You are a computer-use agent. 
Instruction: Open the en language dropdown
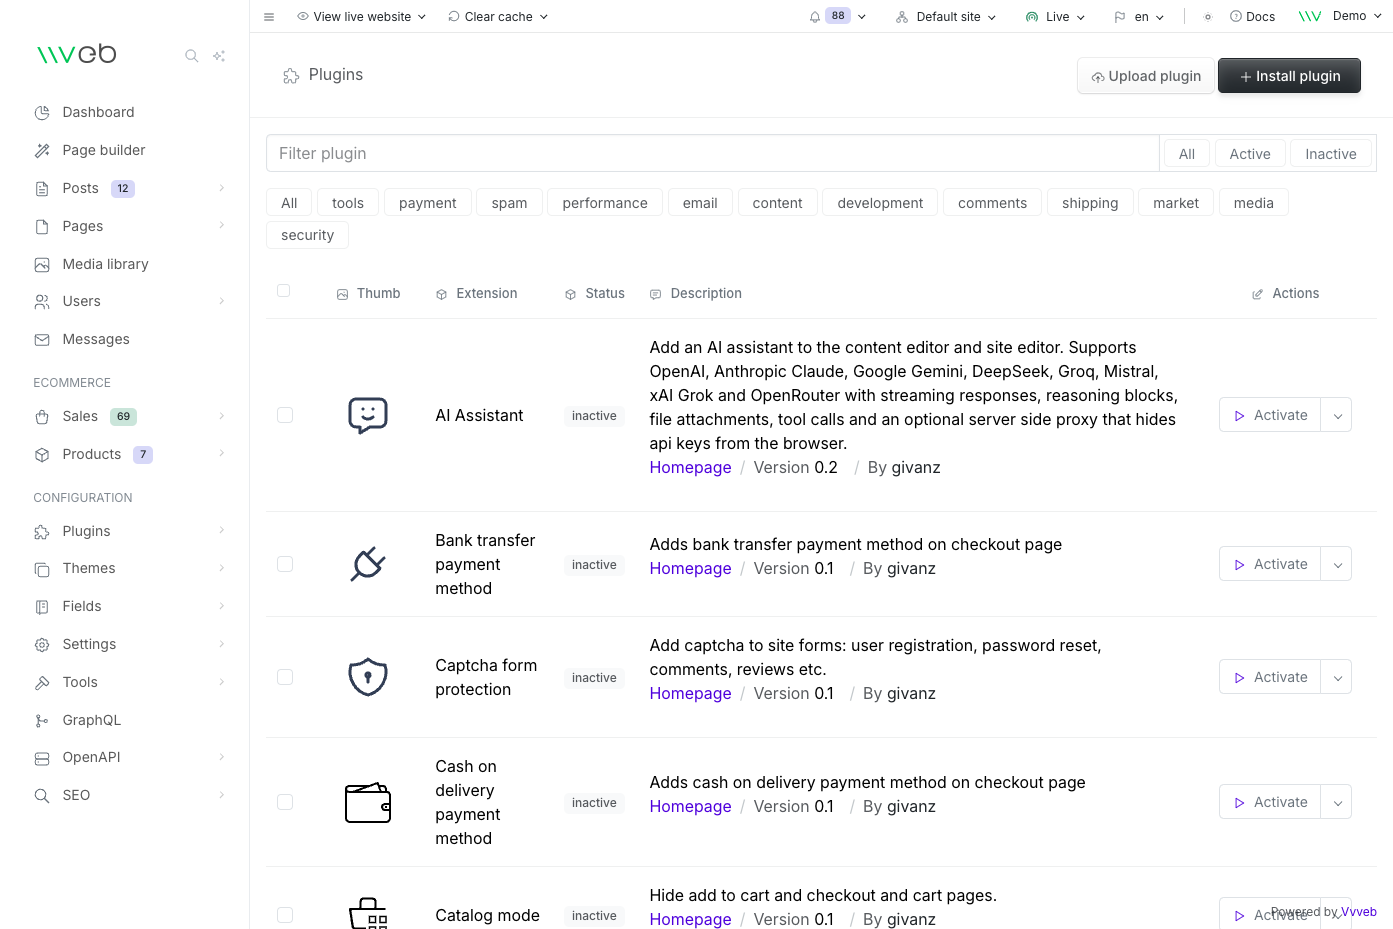pos(1139,17)
